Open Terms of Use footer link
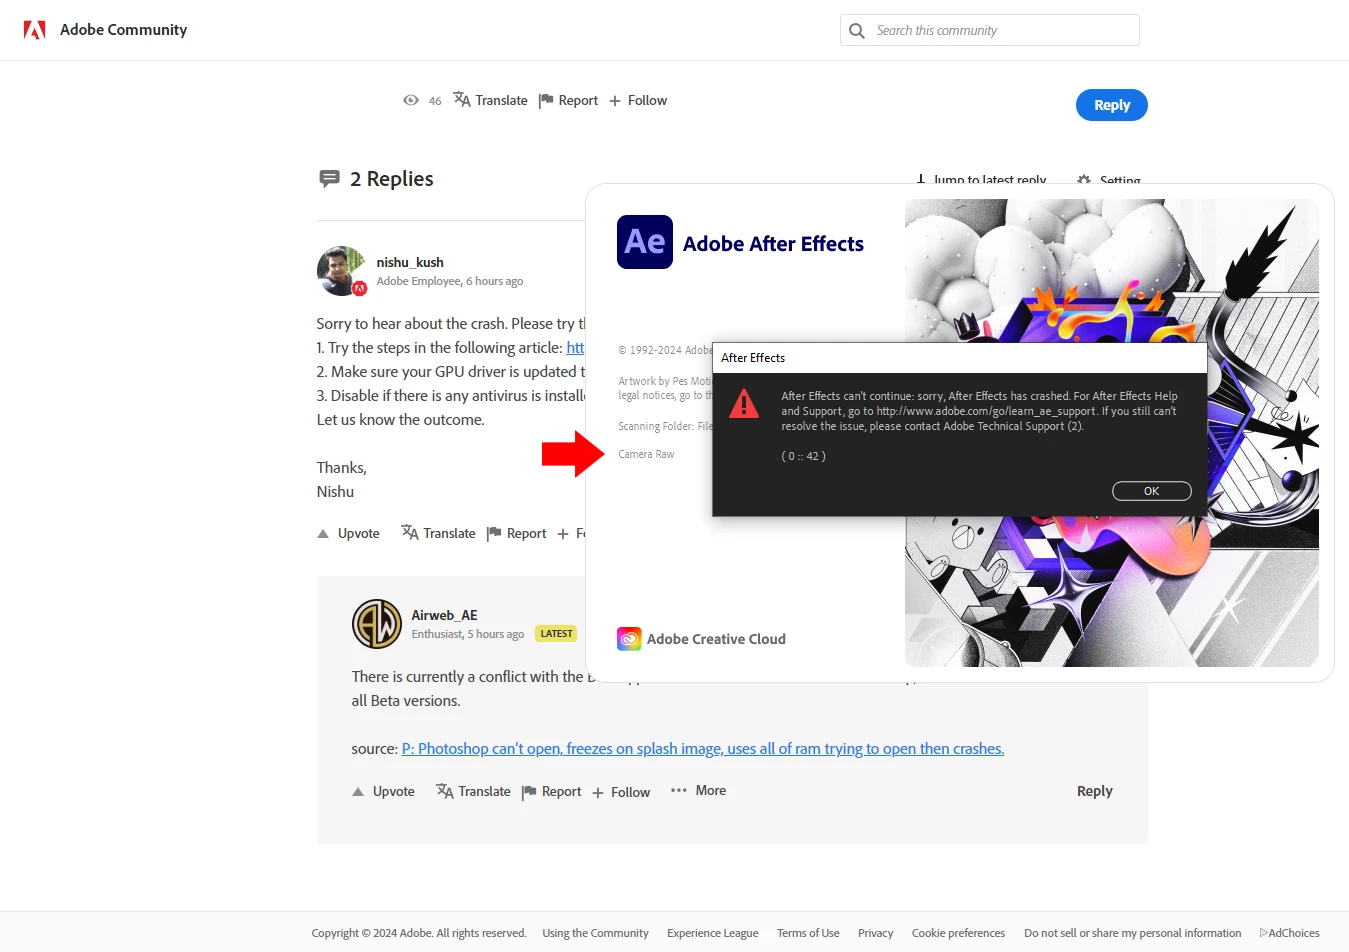This screenshot has width=1349, height=952. click(808, 933)
